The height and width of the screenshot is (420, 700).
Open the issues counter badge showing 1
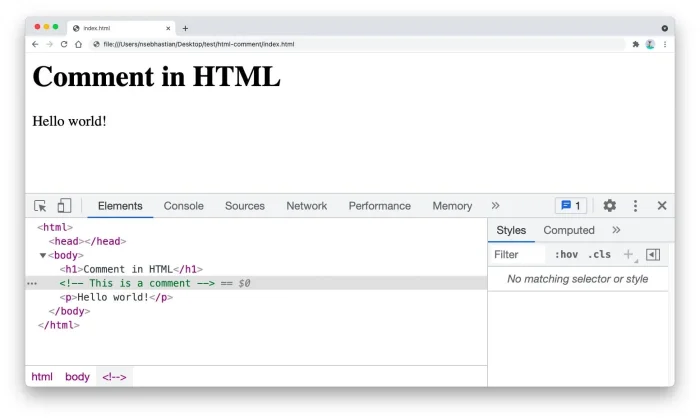pos(571,205)
